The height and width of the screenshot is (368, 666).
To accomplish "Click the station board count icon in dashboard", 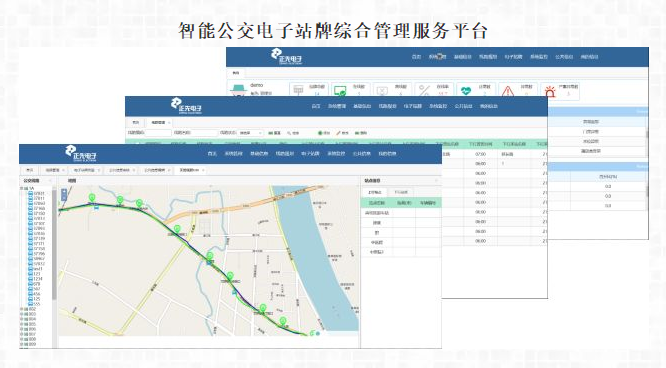I will (299, 90).
